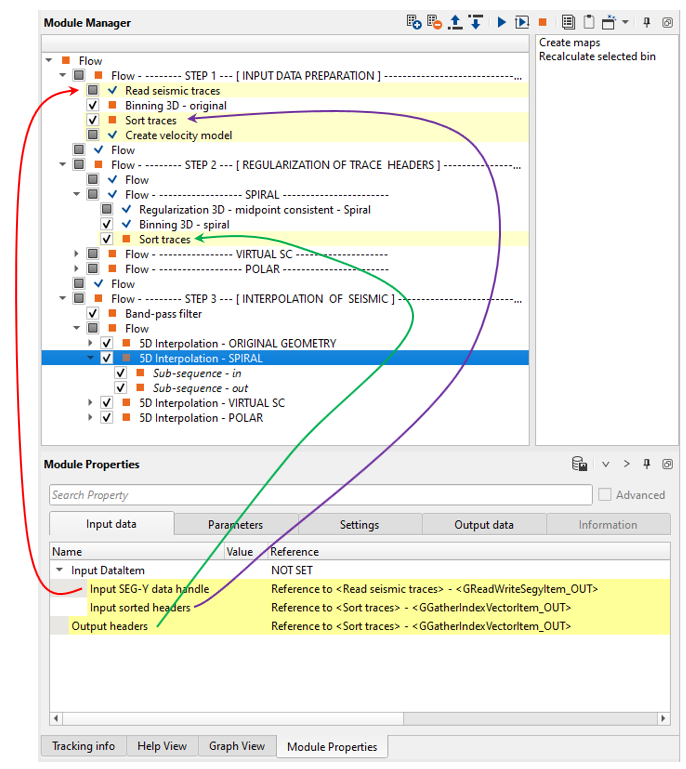Open the Graph View tab
Viewport: 686px width, 769px height.
[237, 746]
